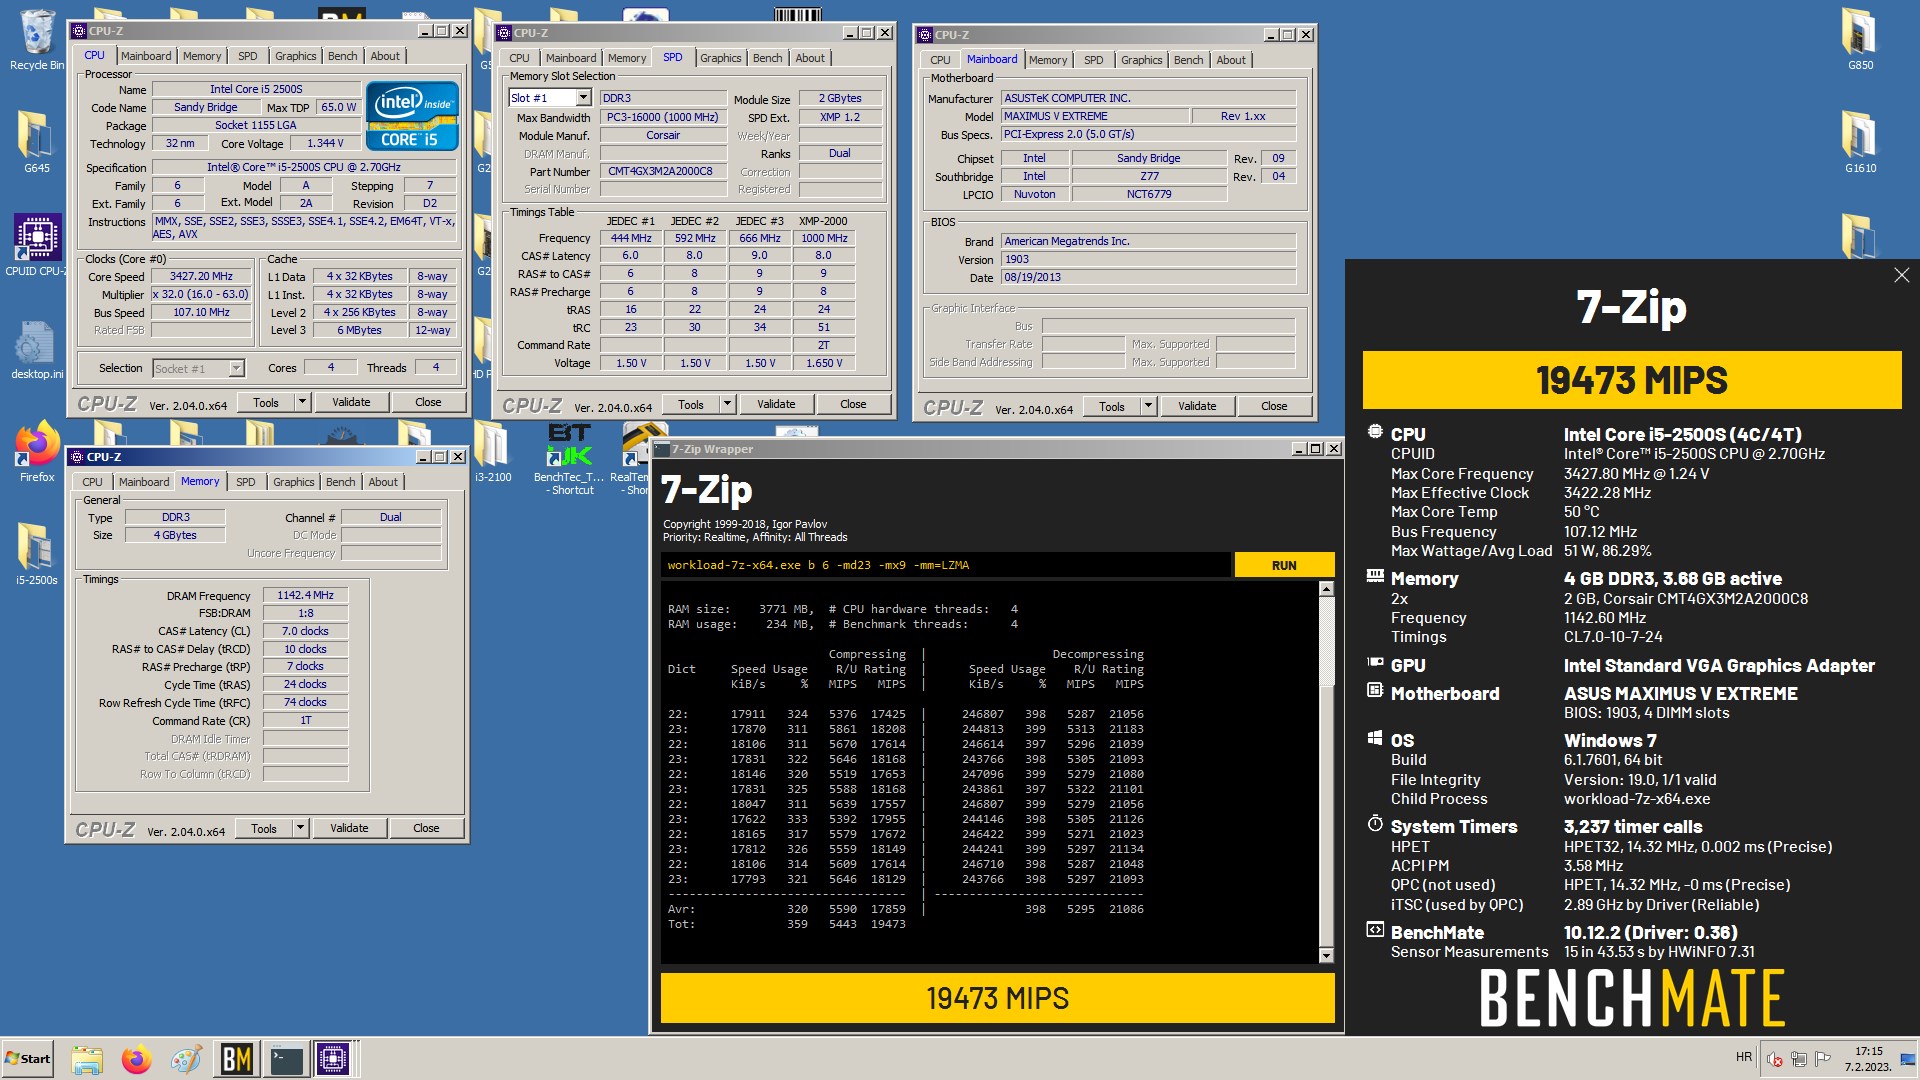Click the CMT4GX3M2A2000C8 part number field
This screenshot has width=1920, height=1080.
662,171
